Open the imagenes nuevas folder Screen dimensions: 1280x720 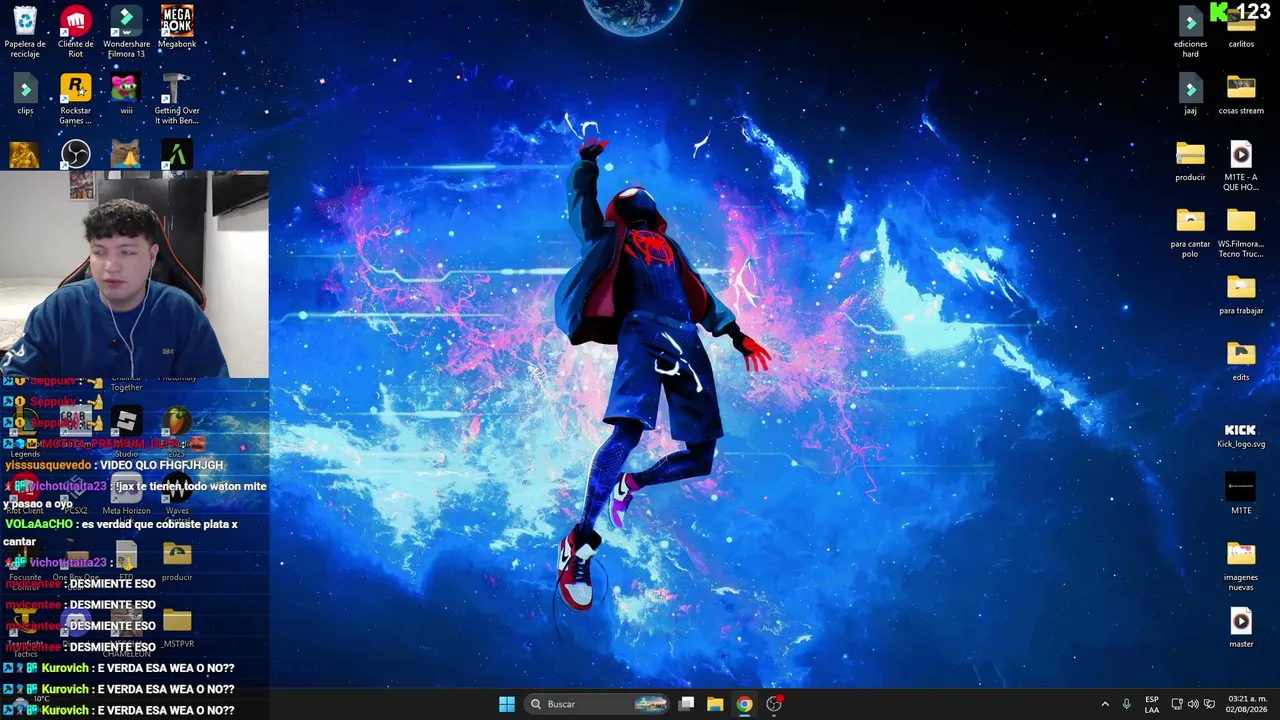pos(1241,565)
